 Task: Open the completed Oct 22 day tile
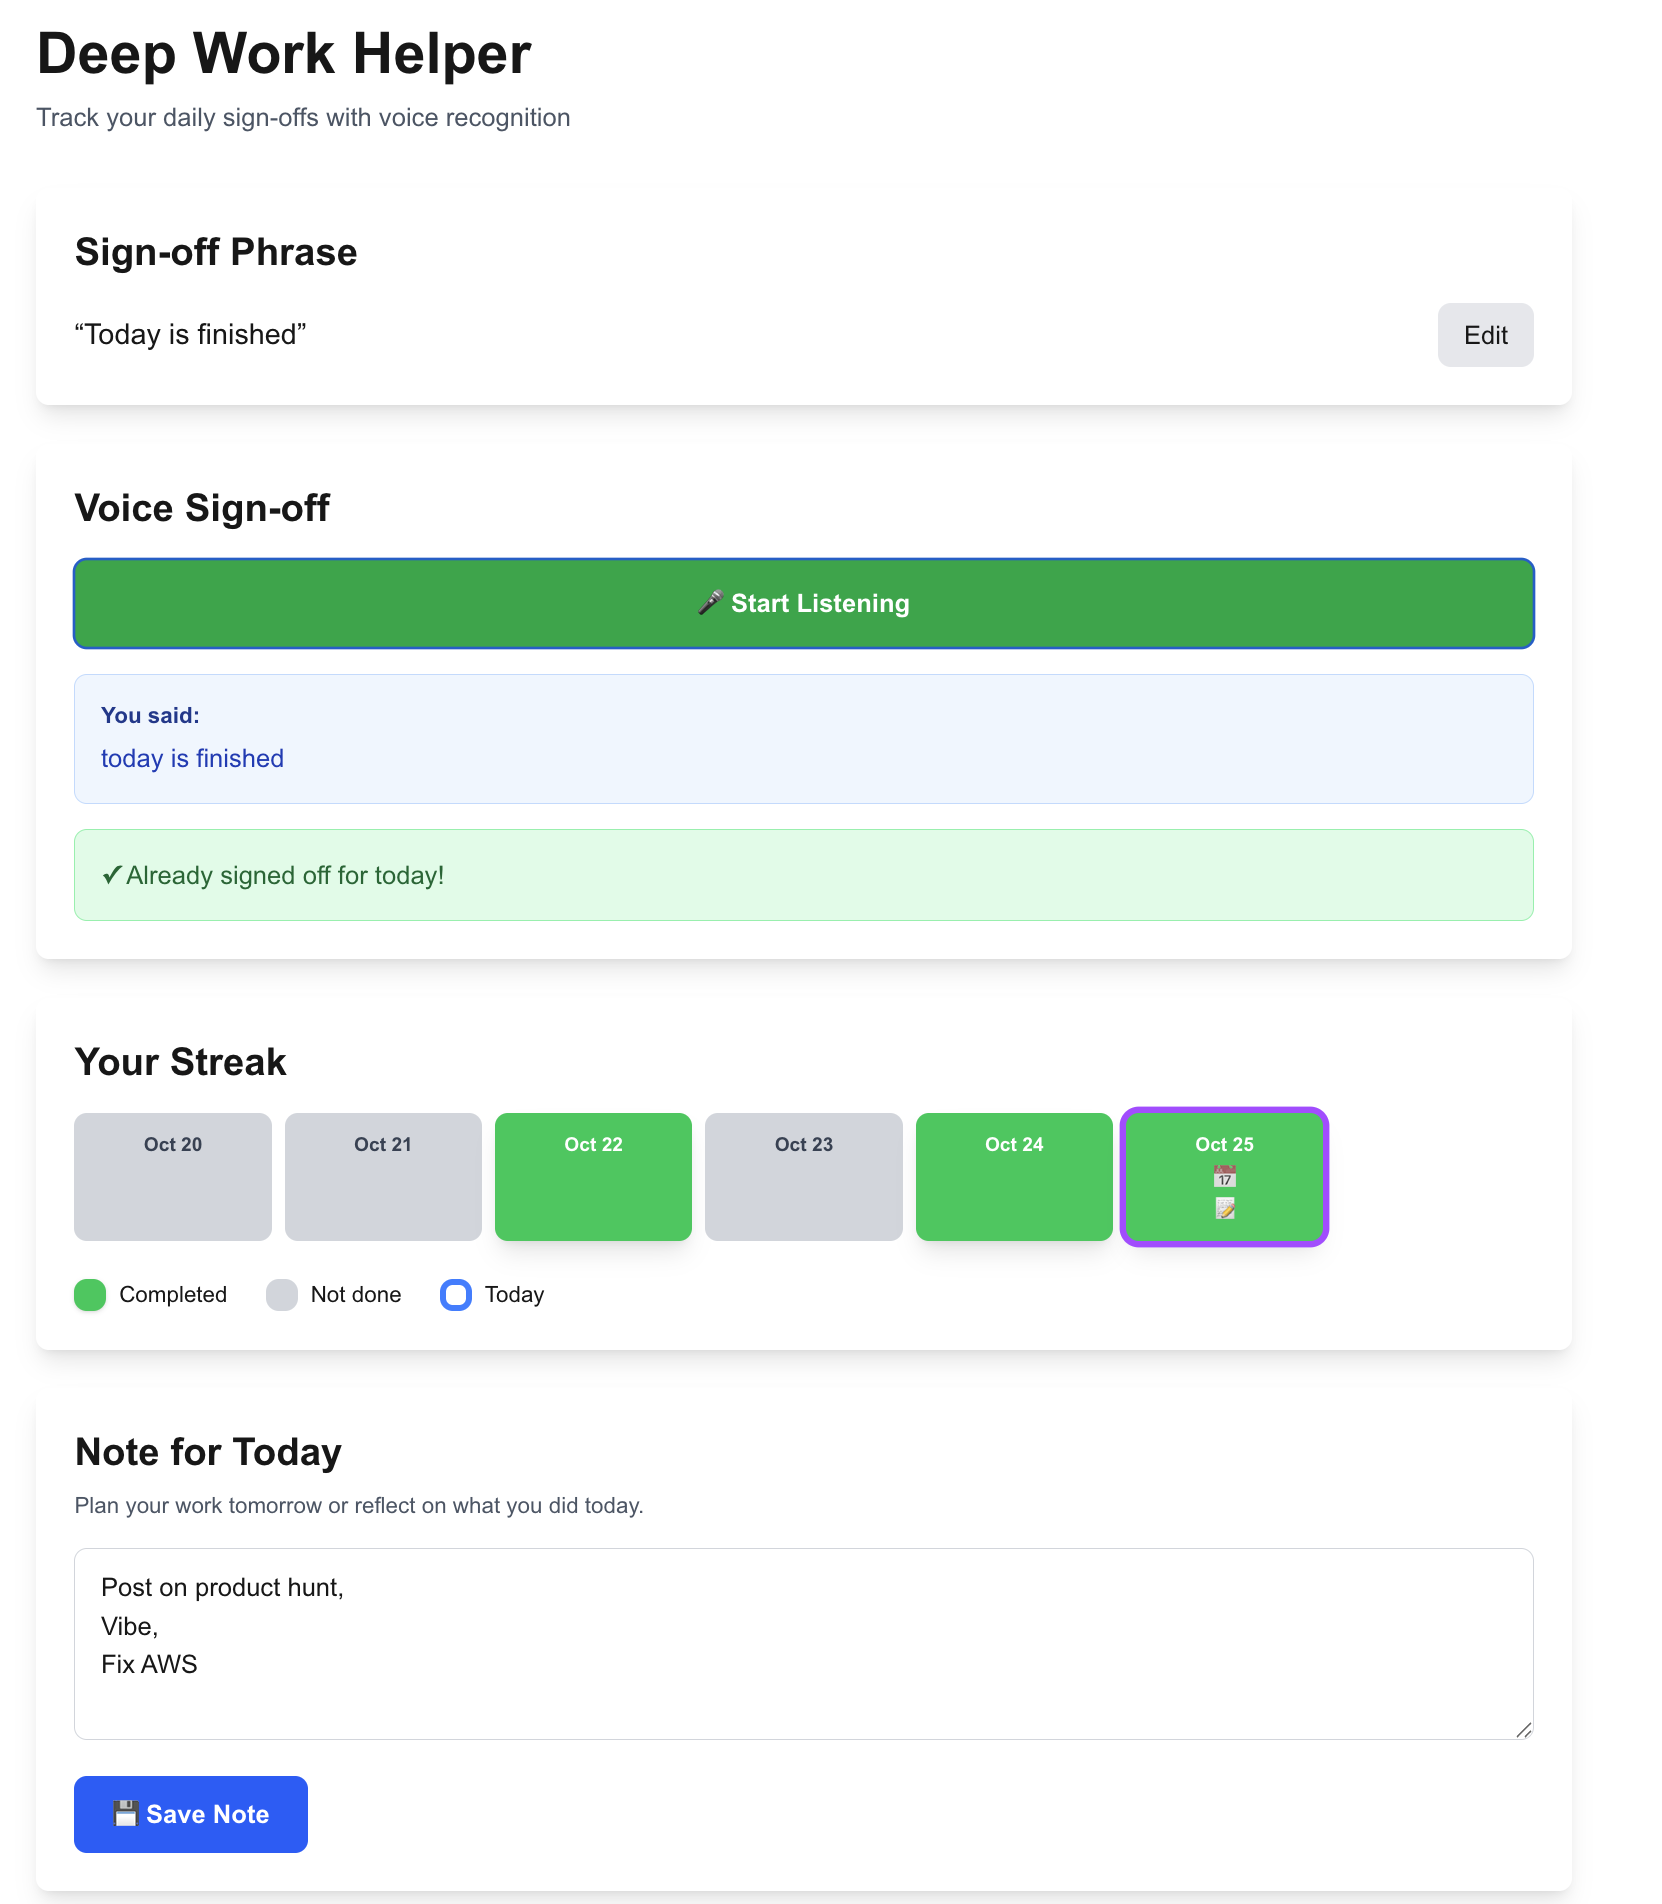point(593,1177)
